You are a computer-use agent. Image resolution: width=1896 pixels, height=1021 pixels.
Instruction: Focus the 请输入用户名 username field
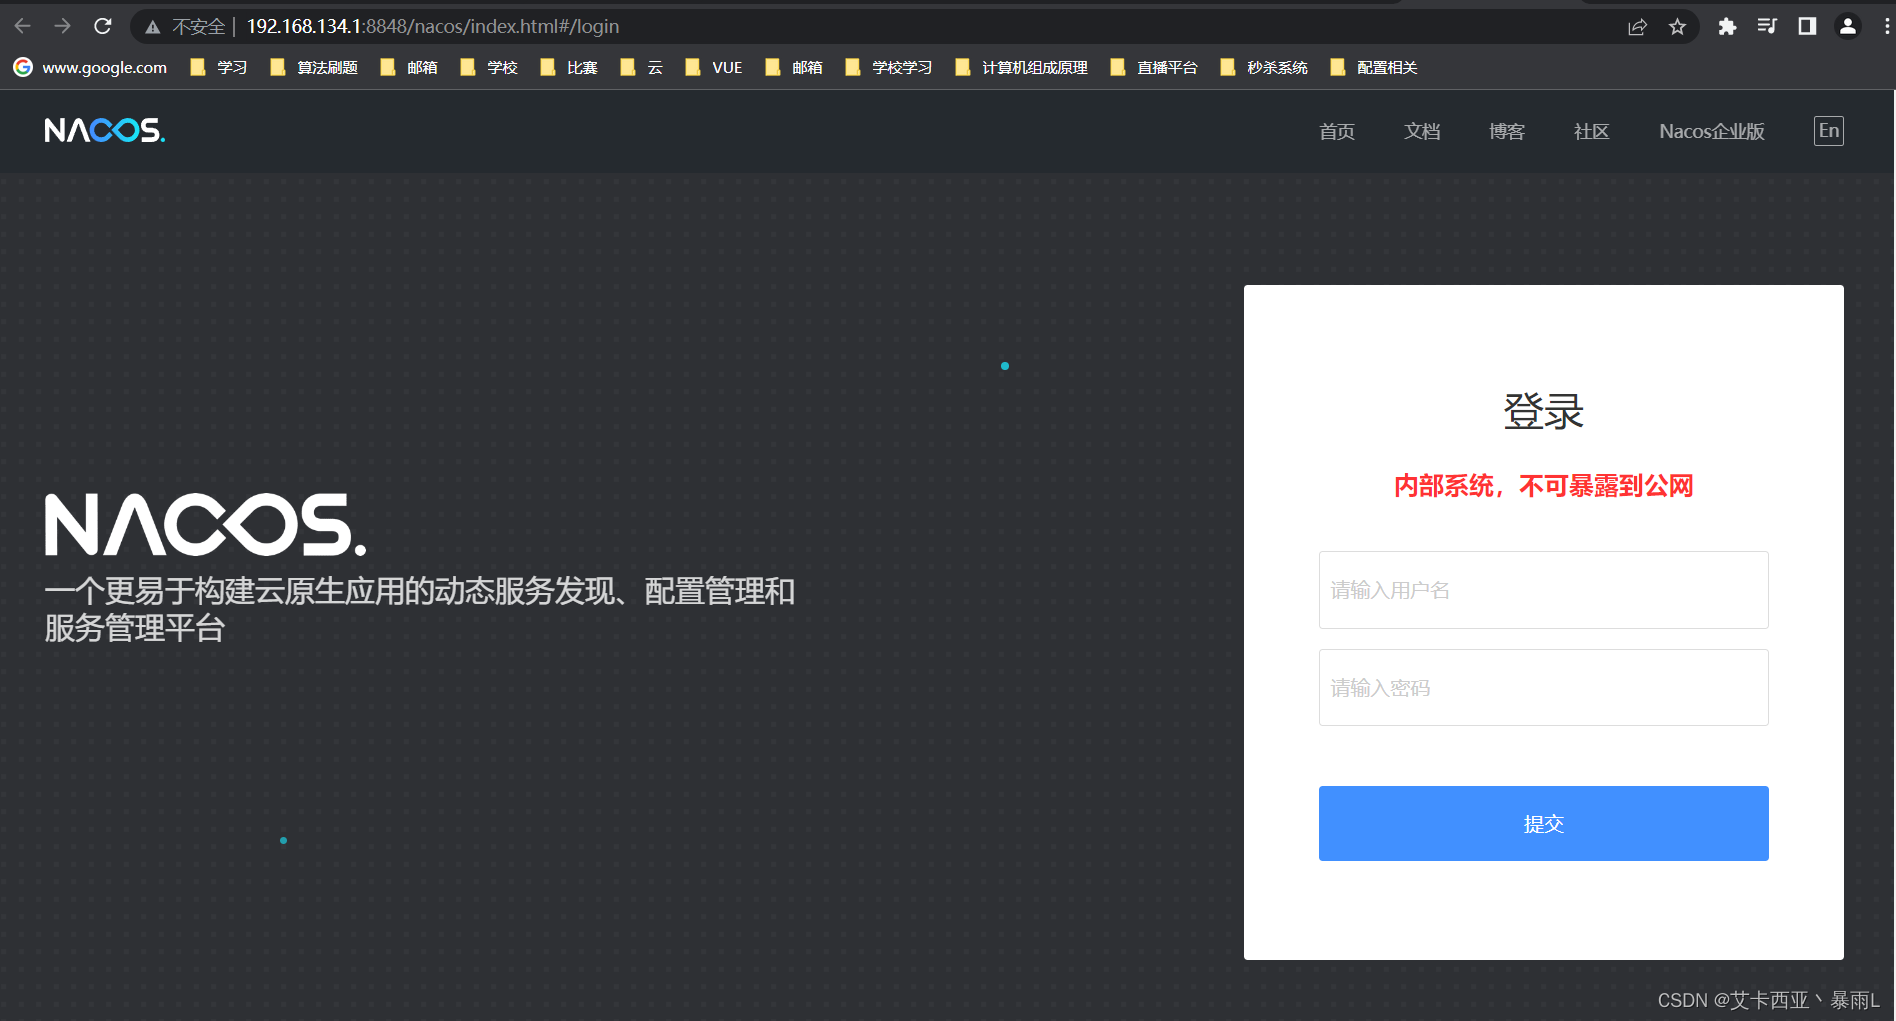tap(1543, 590)
